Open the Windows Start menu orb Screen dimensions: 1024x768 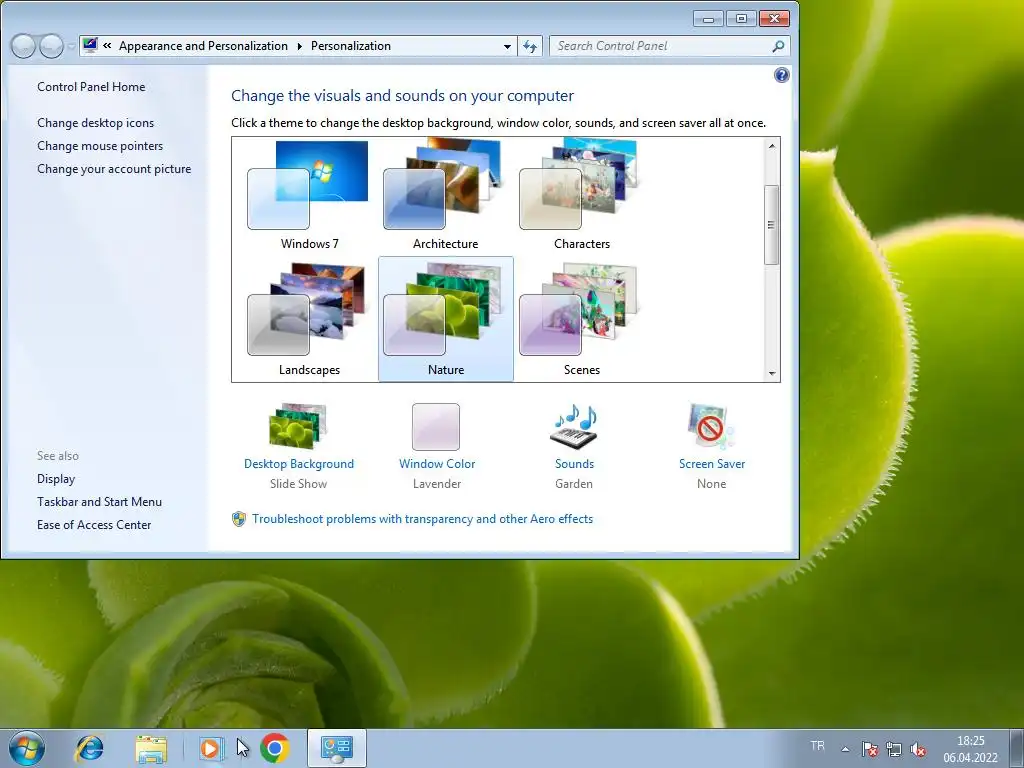(27, 748)
